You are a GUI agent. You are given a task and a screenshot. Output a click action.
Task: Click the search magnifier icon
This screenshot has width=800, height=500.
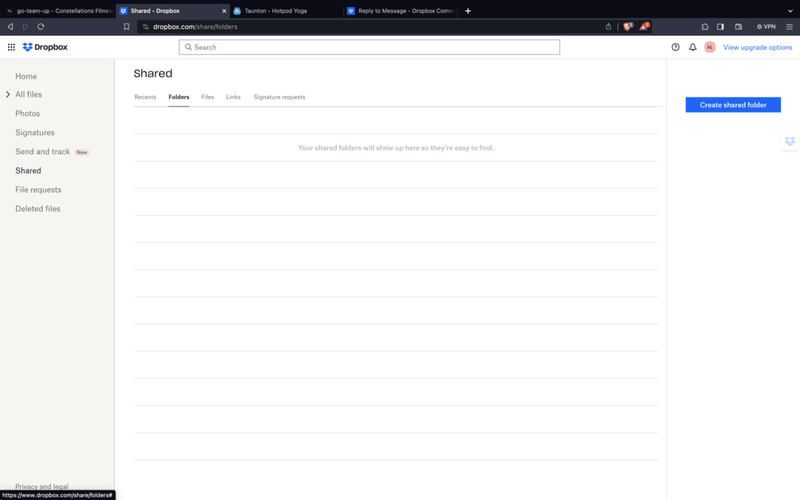pos(188,47)
